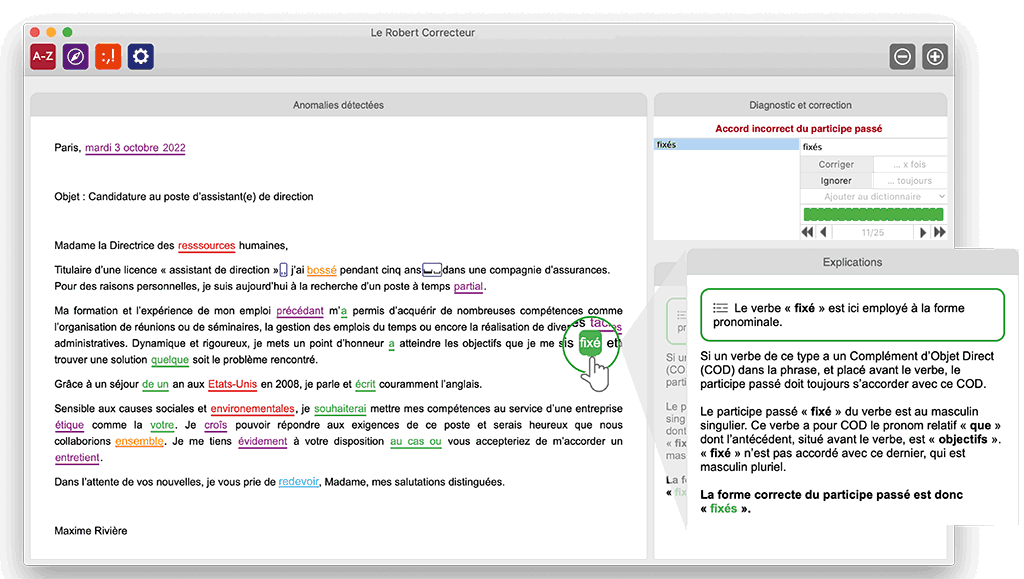Go to next anomaly arrow
1024x579 pixels.
point(923,232)
